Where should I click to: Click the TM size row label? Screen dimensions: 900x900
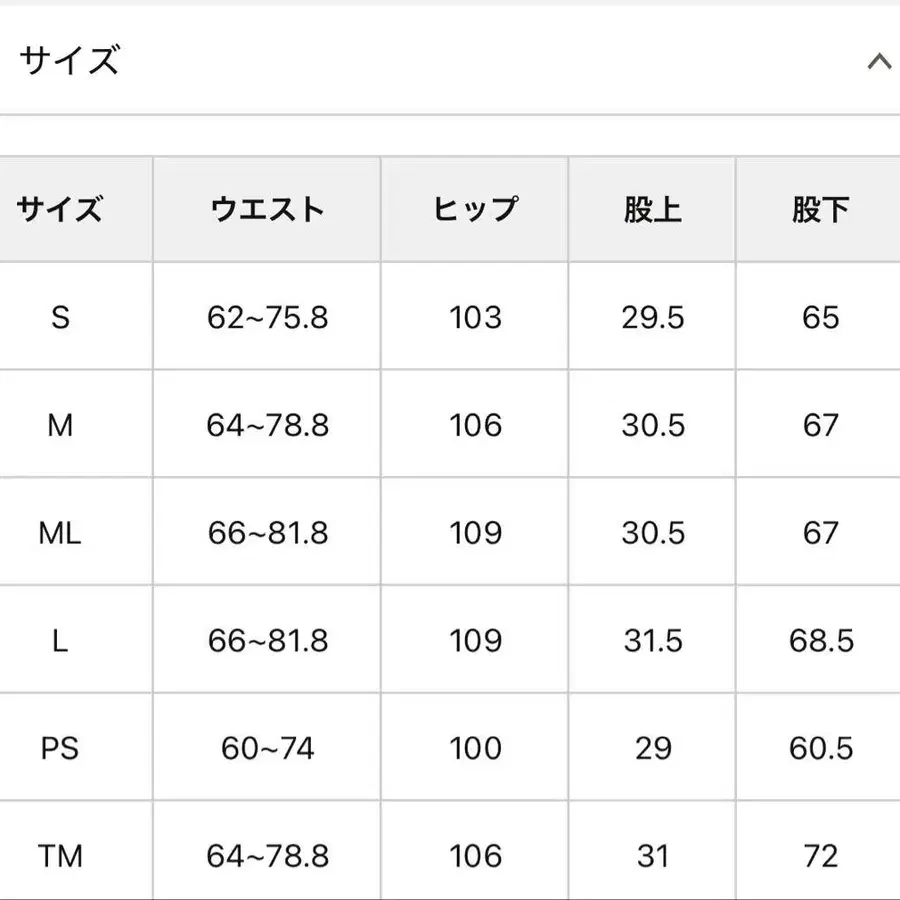tap(62, 855)
